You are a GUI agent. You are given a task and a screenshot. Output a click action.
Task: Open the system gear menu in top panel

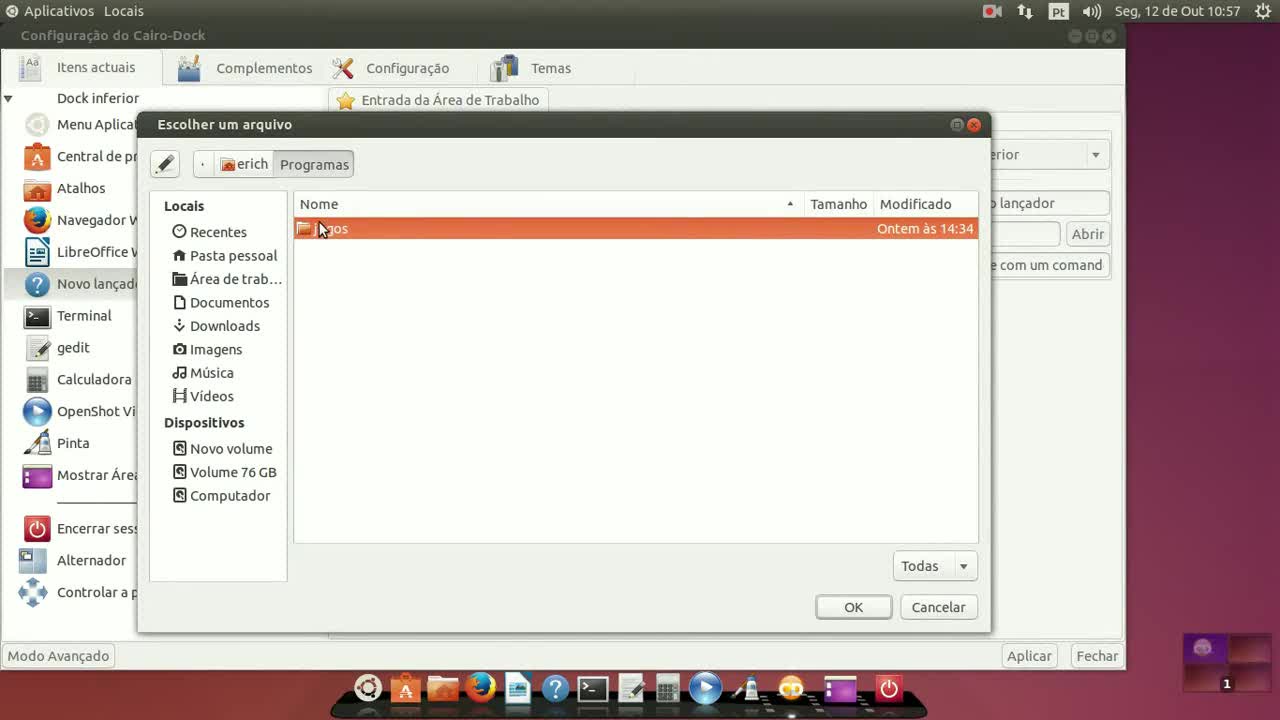point(1263,11)
